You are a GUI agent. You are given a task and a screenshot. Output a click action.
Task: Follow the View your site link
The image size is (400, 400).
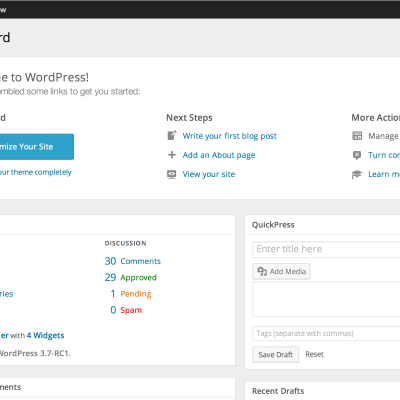(209, 174)
